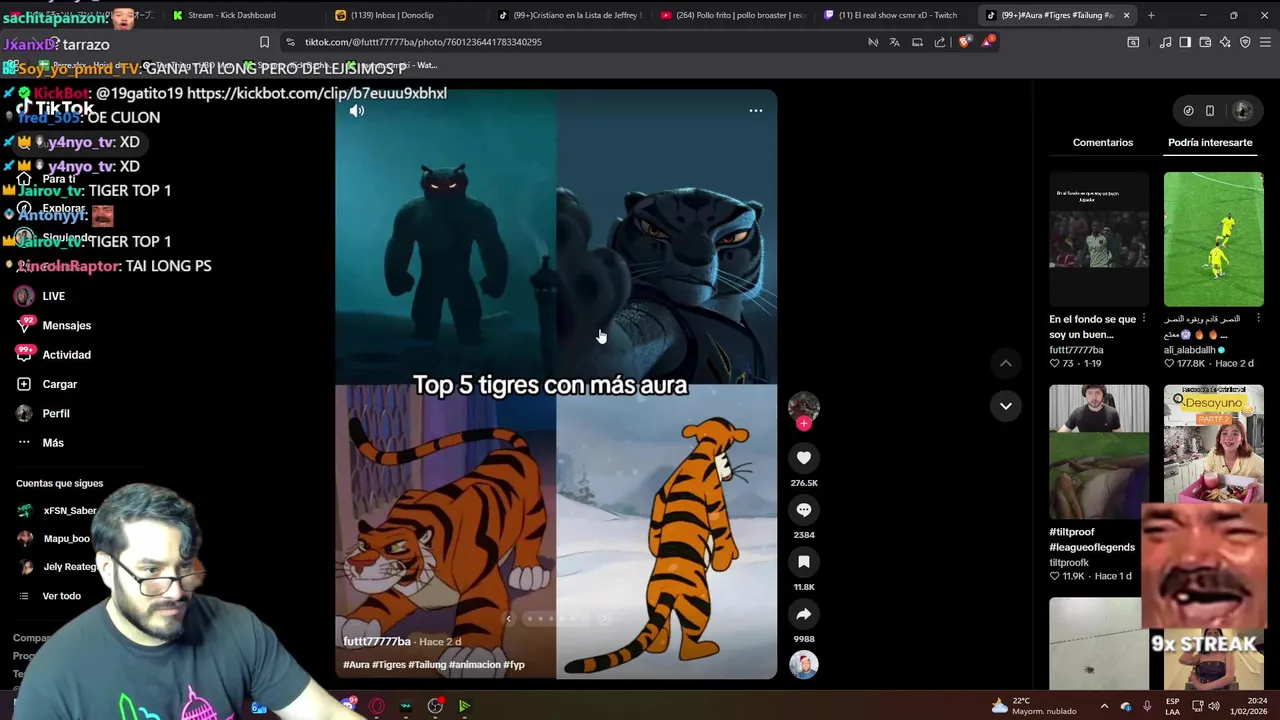1280x720 pixels.
Task: Open the profile avatar menu top right
Action: click(x=1243, y=111)
